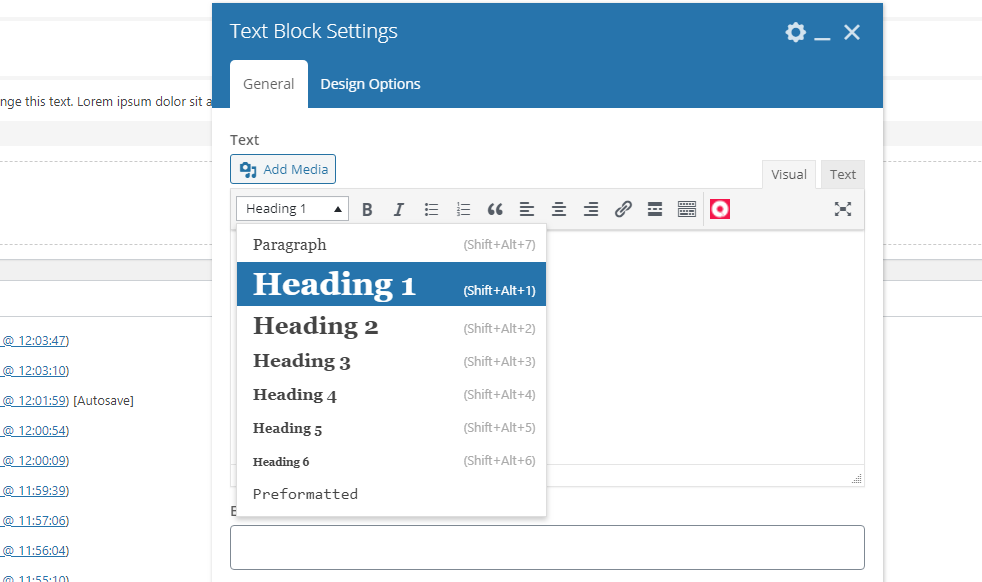Align text left icon
The height and width of the screenshot is (582, 982).
point(527,209)
